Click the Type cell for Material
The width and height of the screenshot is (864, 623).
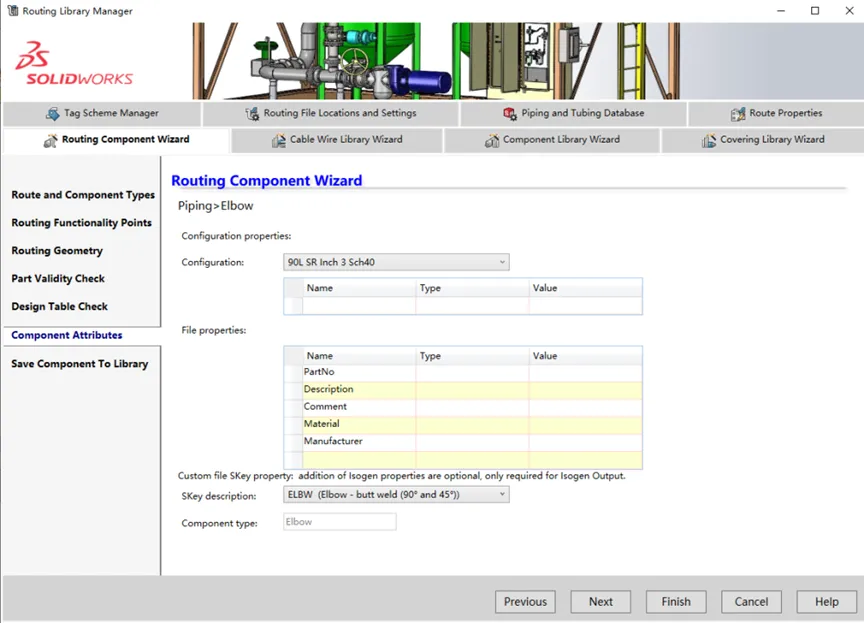point(472,424)
